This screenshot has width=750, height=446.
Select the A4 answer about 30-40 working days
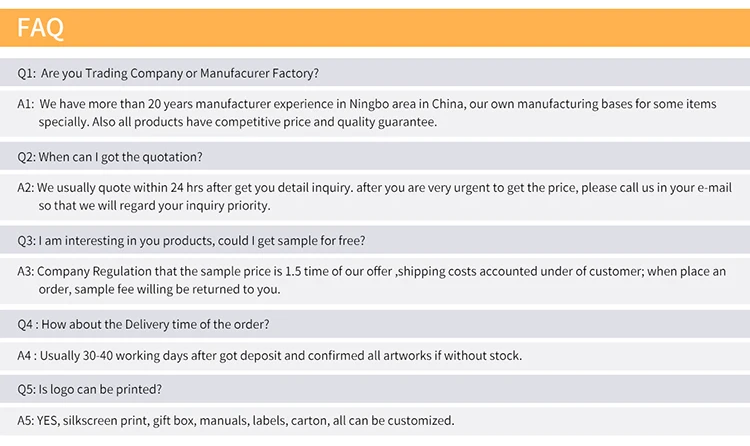(269, 355)
